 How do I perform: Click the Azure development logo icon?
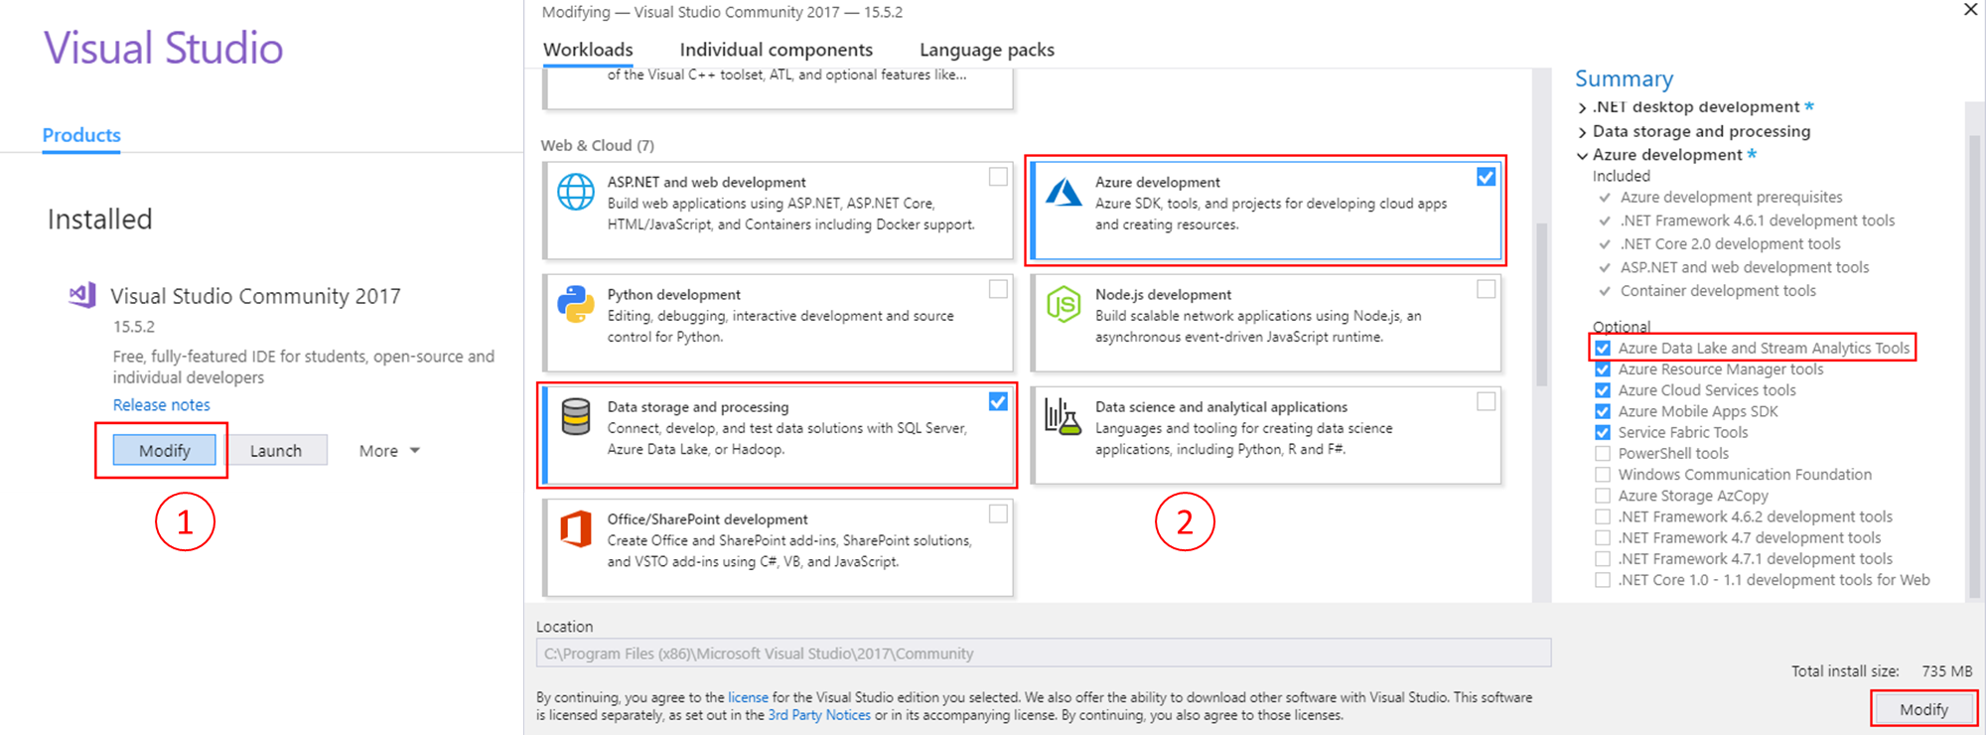coord(1063,192)
